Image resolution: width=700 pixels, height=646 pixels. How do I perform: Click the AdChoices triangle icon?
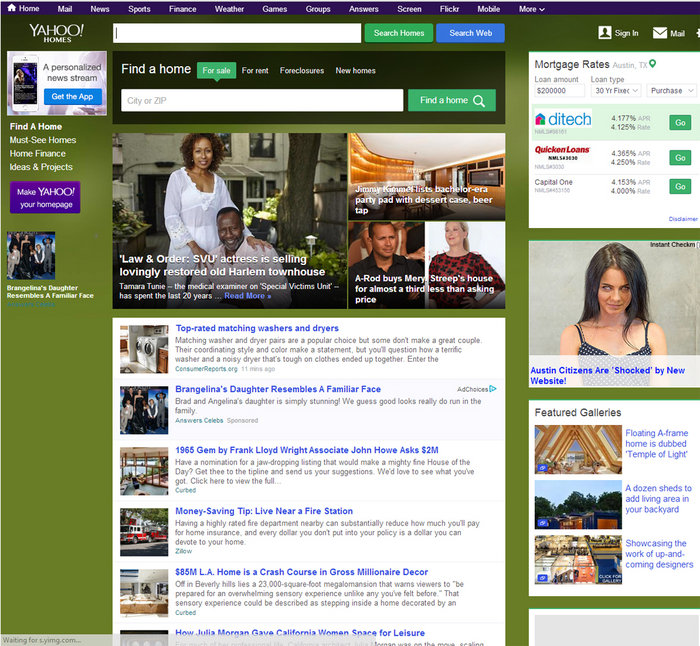pyautogui.click(x=493, y=389)
